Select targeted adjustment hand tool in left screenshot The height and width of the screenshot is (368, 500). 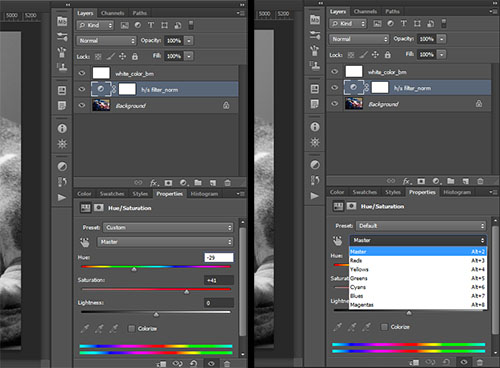pyautogui.click(x=85, y=242)
